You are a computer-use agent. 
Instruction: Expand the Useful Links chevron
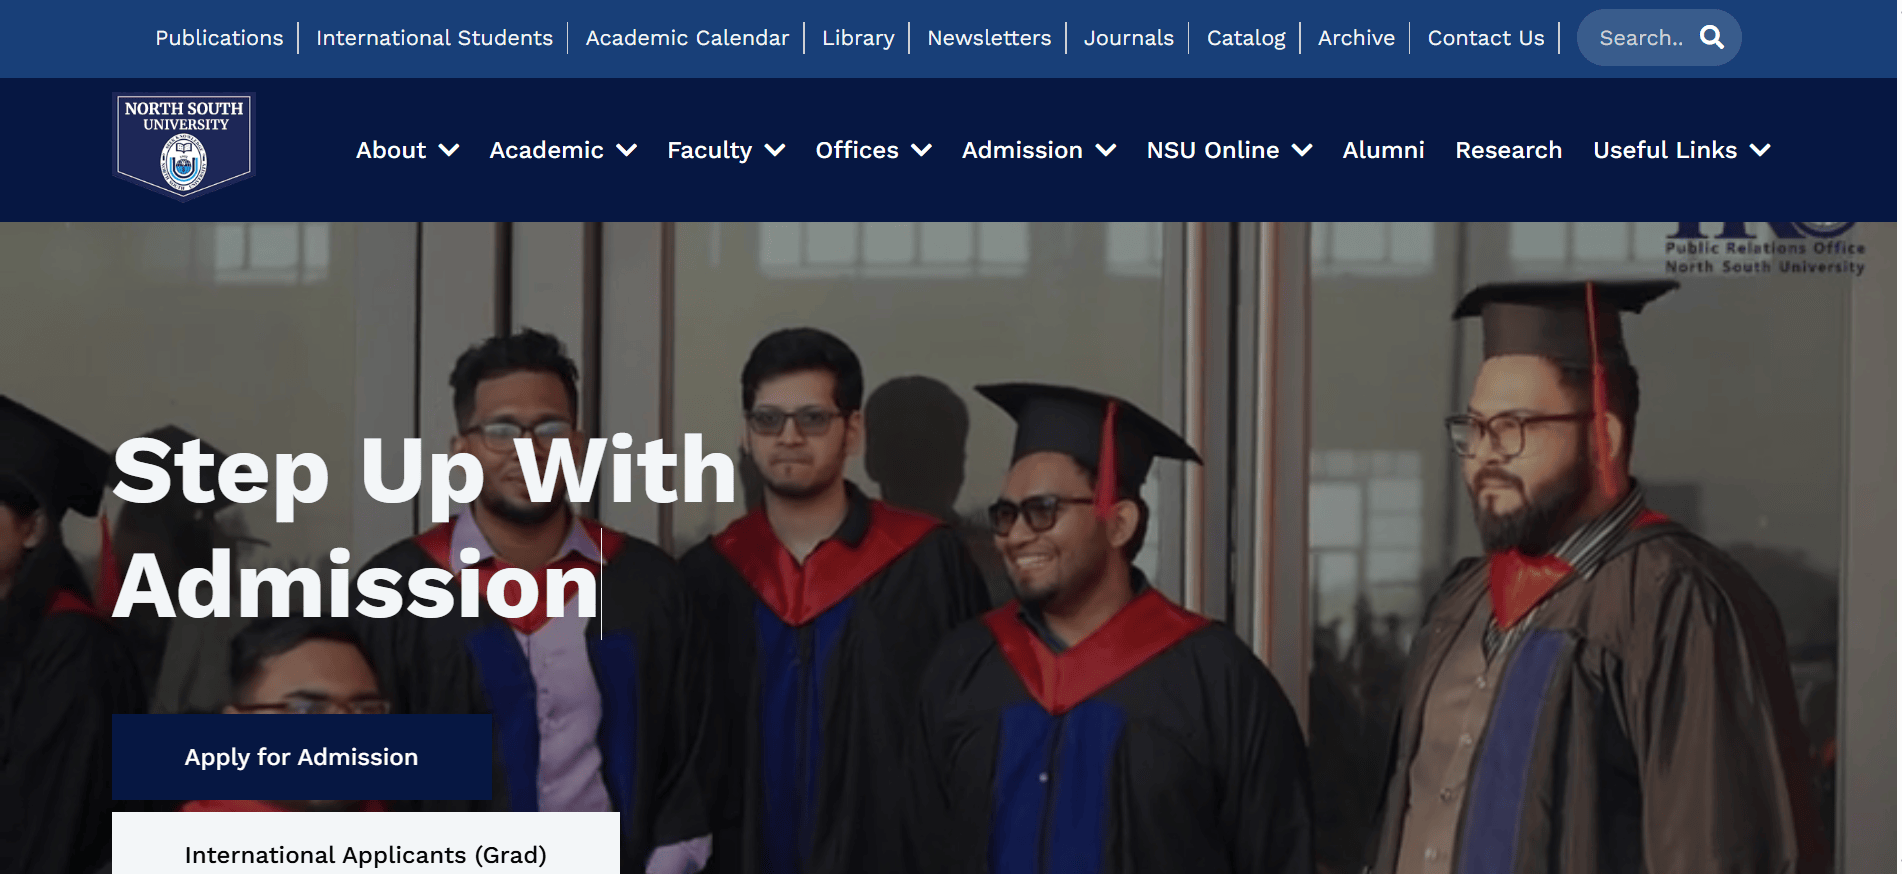(1760, 150)
